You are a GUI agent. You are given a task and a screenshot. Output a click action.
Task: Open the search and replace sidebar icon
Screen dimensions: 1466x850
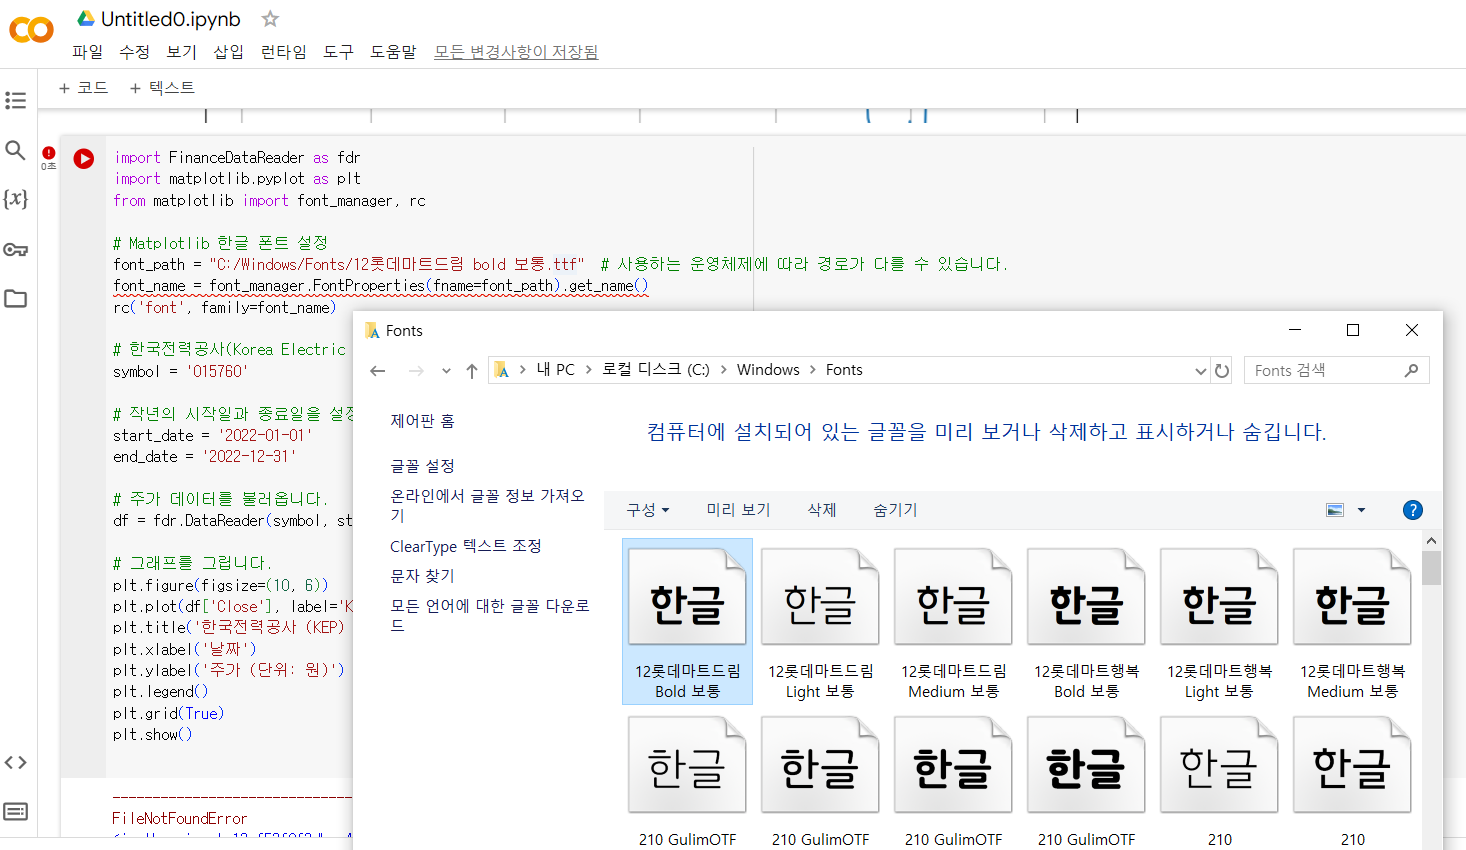(15, 150)
